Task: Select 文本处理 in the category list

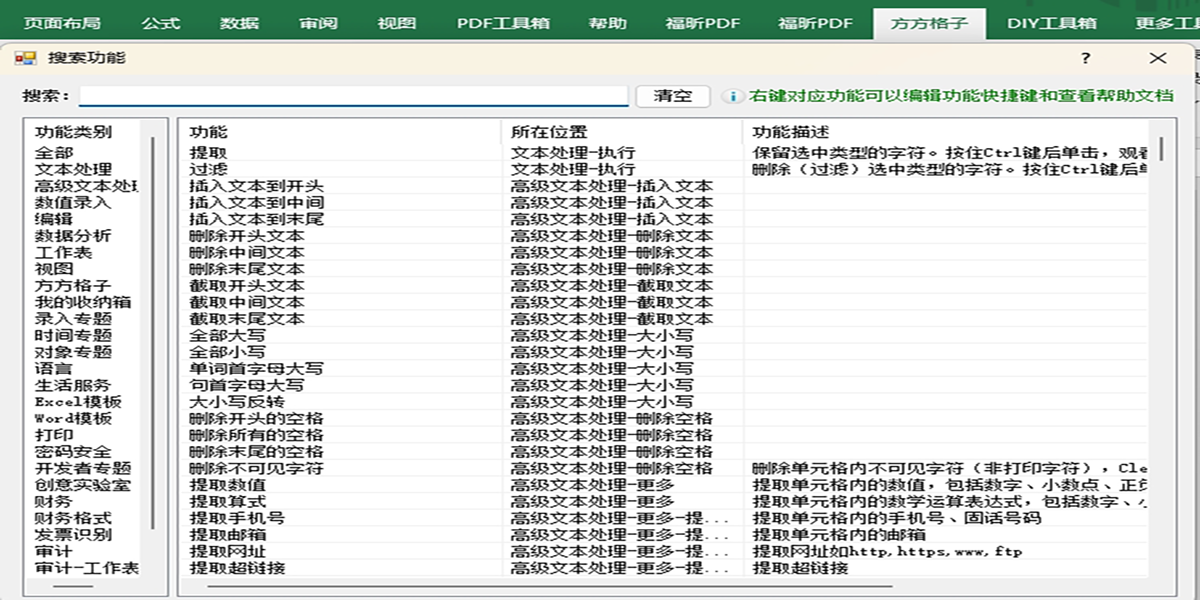Action: (73, 169)
